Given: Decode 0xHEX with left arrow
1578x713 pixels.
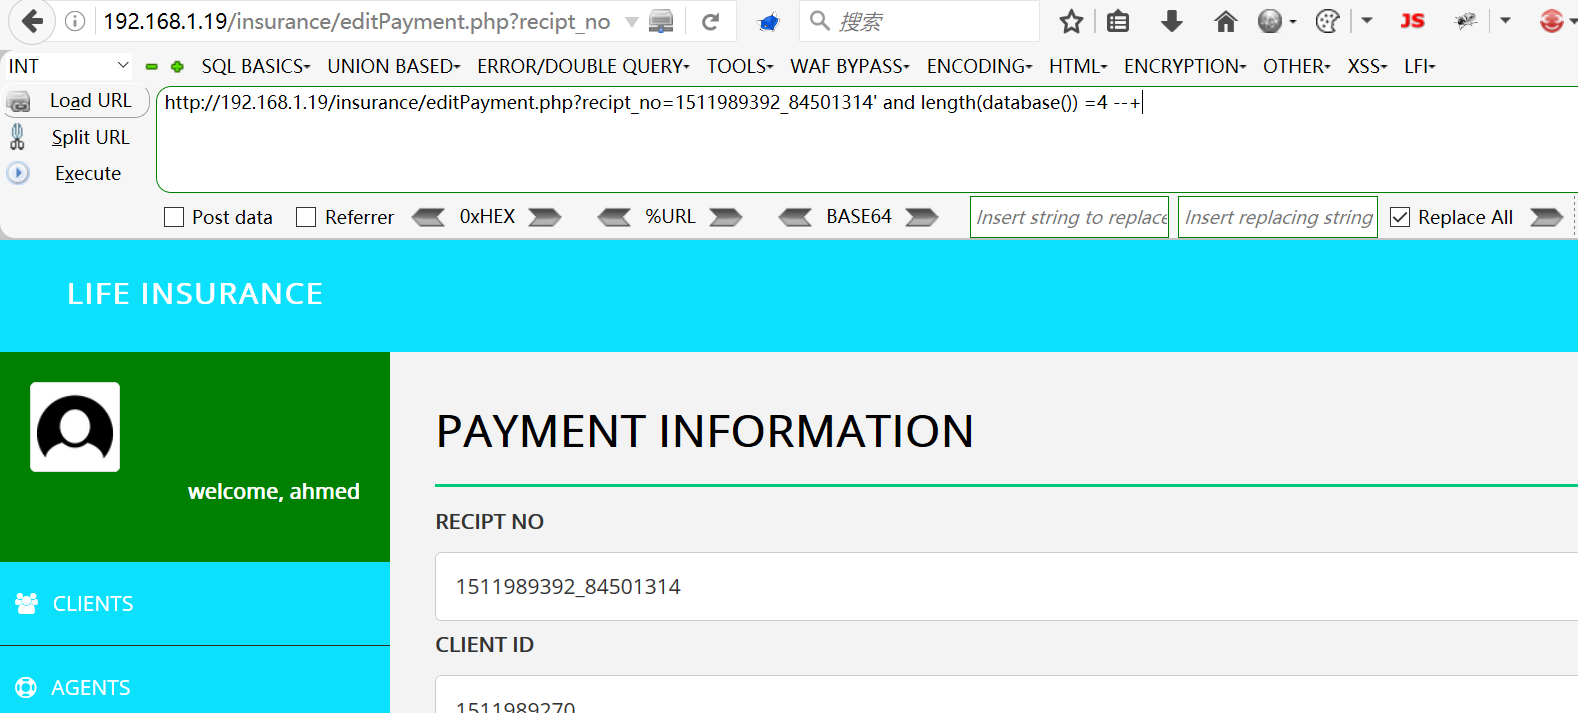Looking at the screenshot, I should [429, 217].
